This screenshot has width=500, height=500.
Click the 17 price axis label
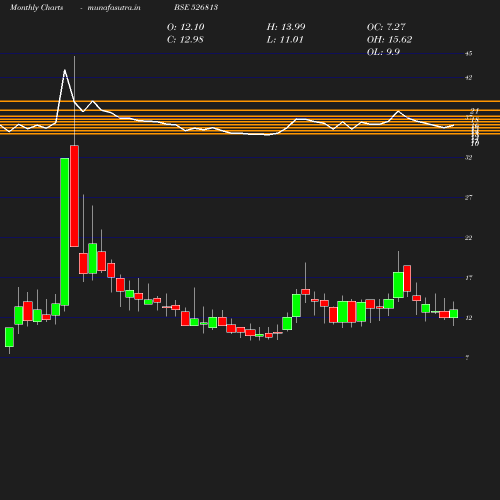coord(468,278)
